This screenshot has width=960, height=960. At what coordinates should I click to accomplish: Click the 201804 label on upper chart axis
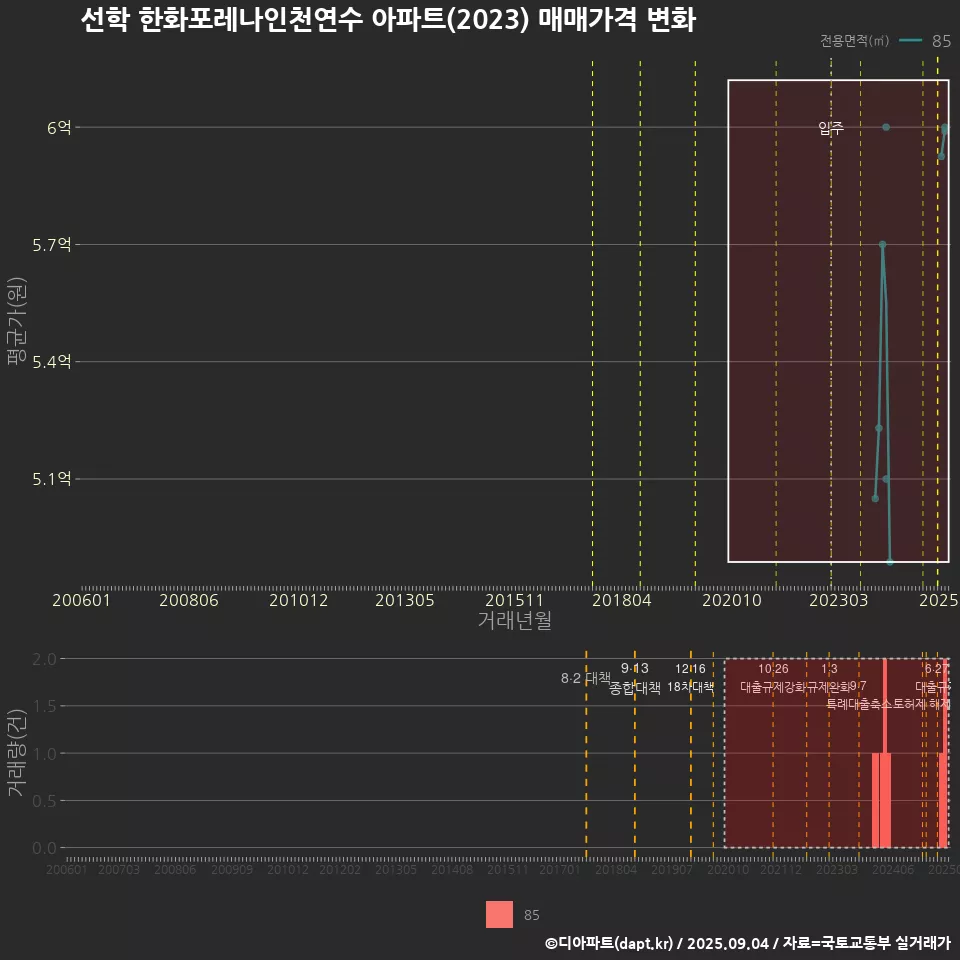[621, 600]
